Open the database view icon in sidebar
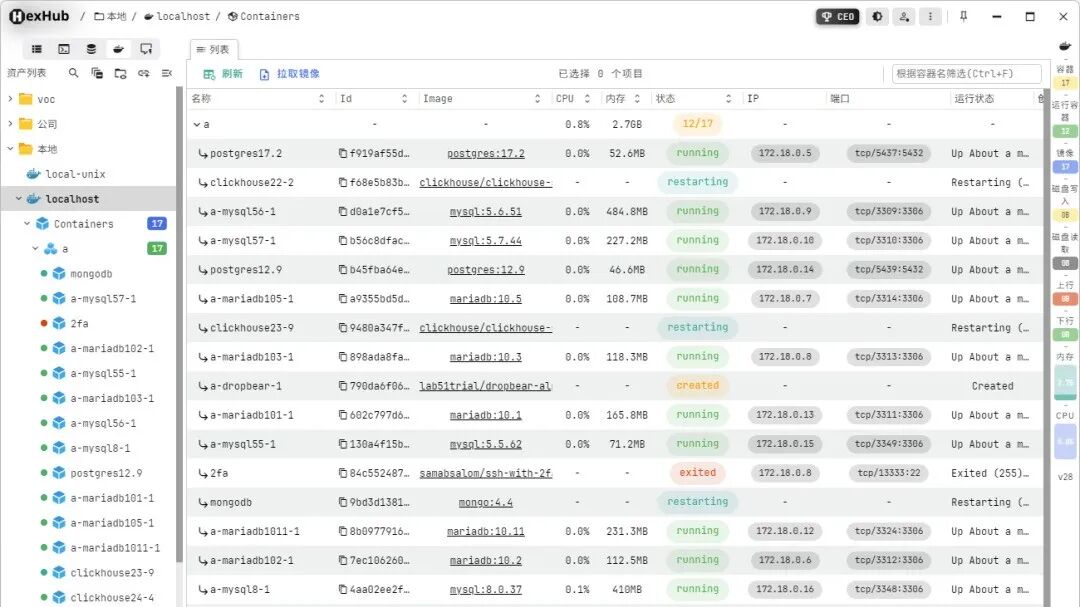This screenshot has height=607, width=1080. pyautogui.click(x=91, y=49)
